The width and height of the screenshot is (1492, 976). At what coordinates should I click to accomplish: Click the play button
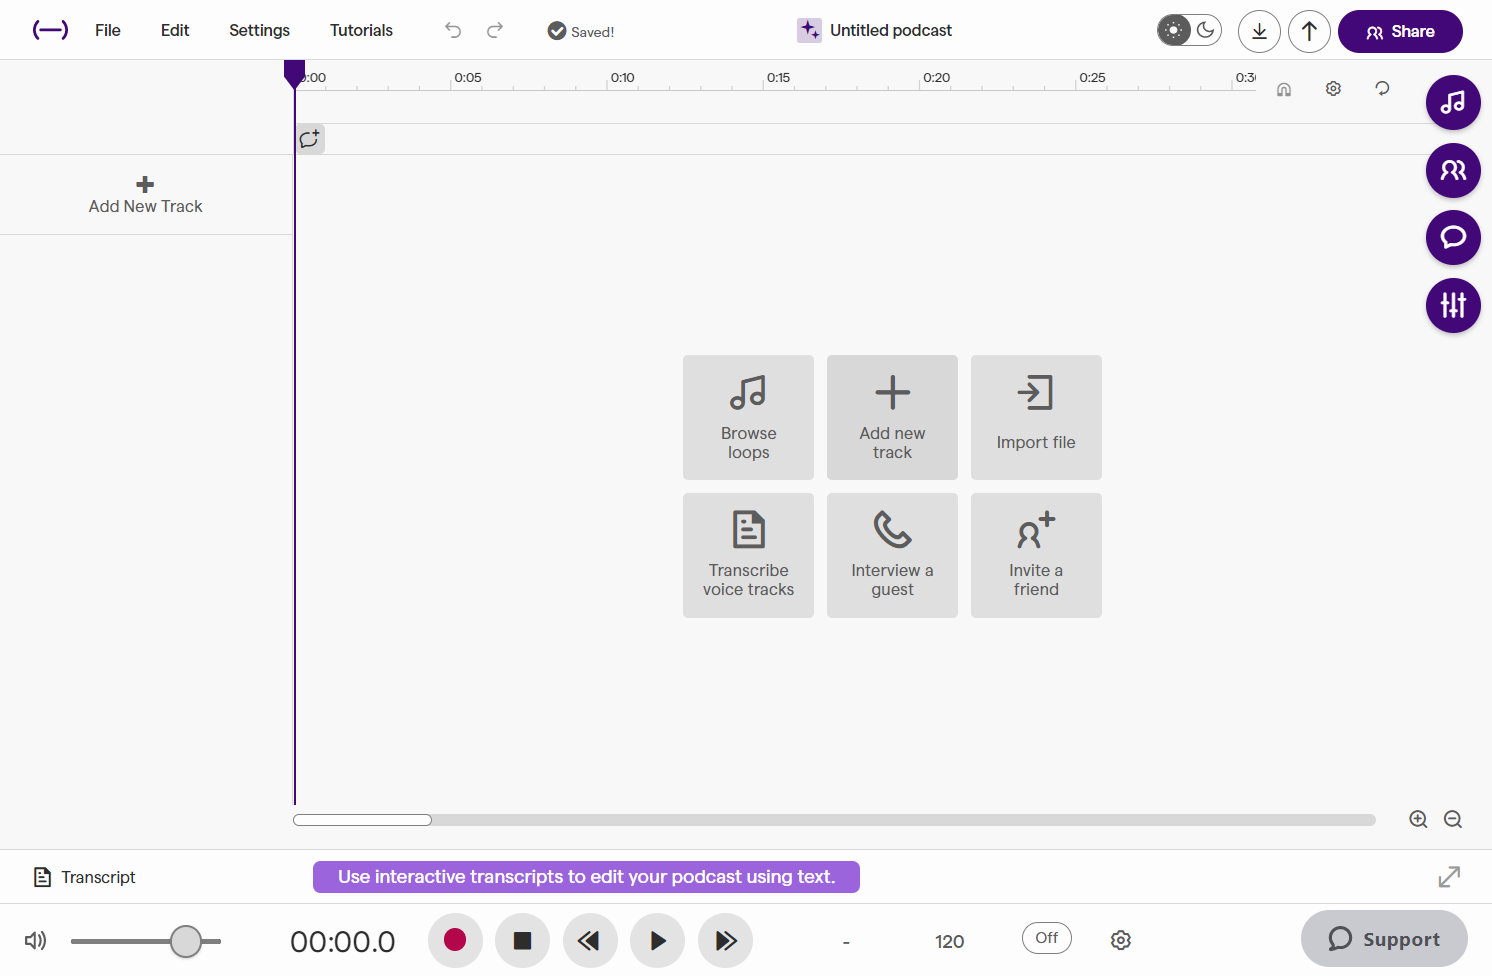(657, 940)
